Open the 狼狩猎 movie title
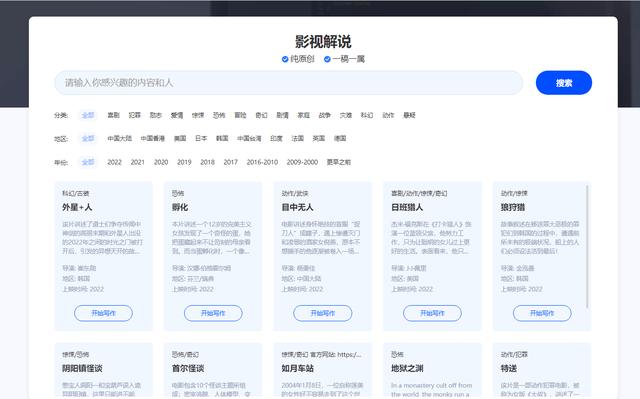Screen dimensions: 640x399 pyautogui.click(x=513, y=207)
